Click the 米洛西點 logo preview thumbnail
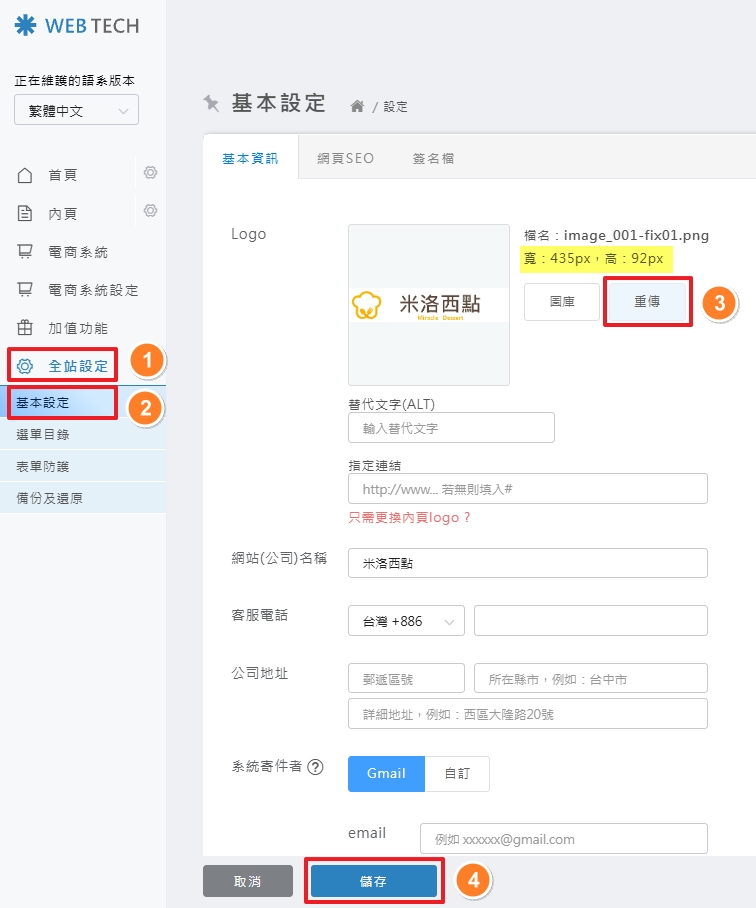 click(x=428, y=305)
